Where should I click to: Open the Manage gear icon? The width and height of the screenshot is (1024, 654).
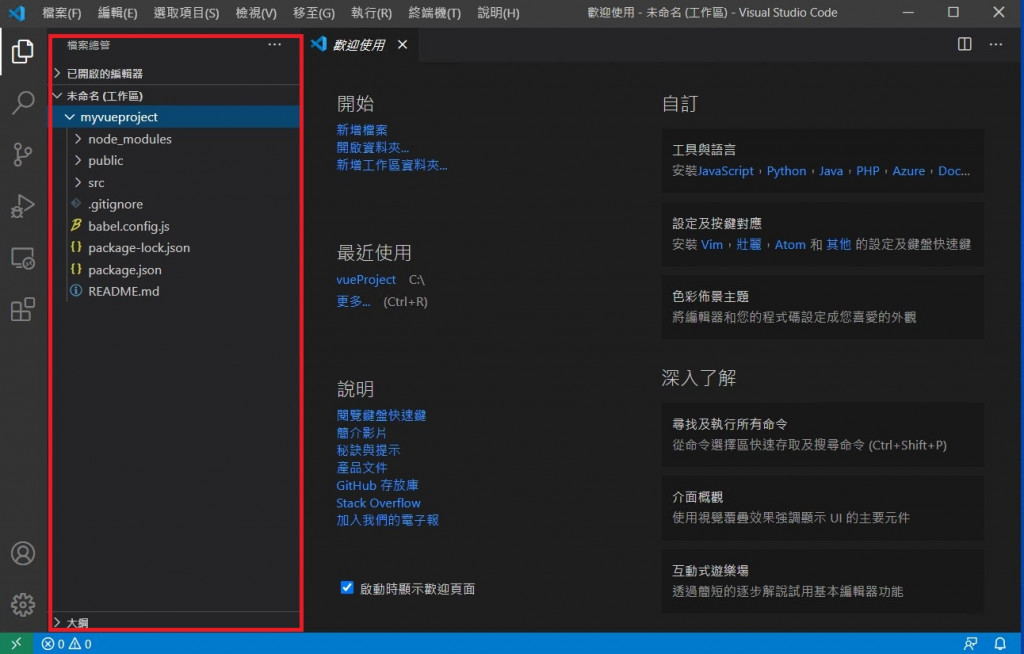[23, 605]
